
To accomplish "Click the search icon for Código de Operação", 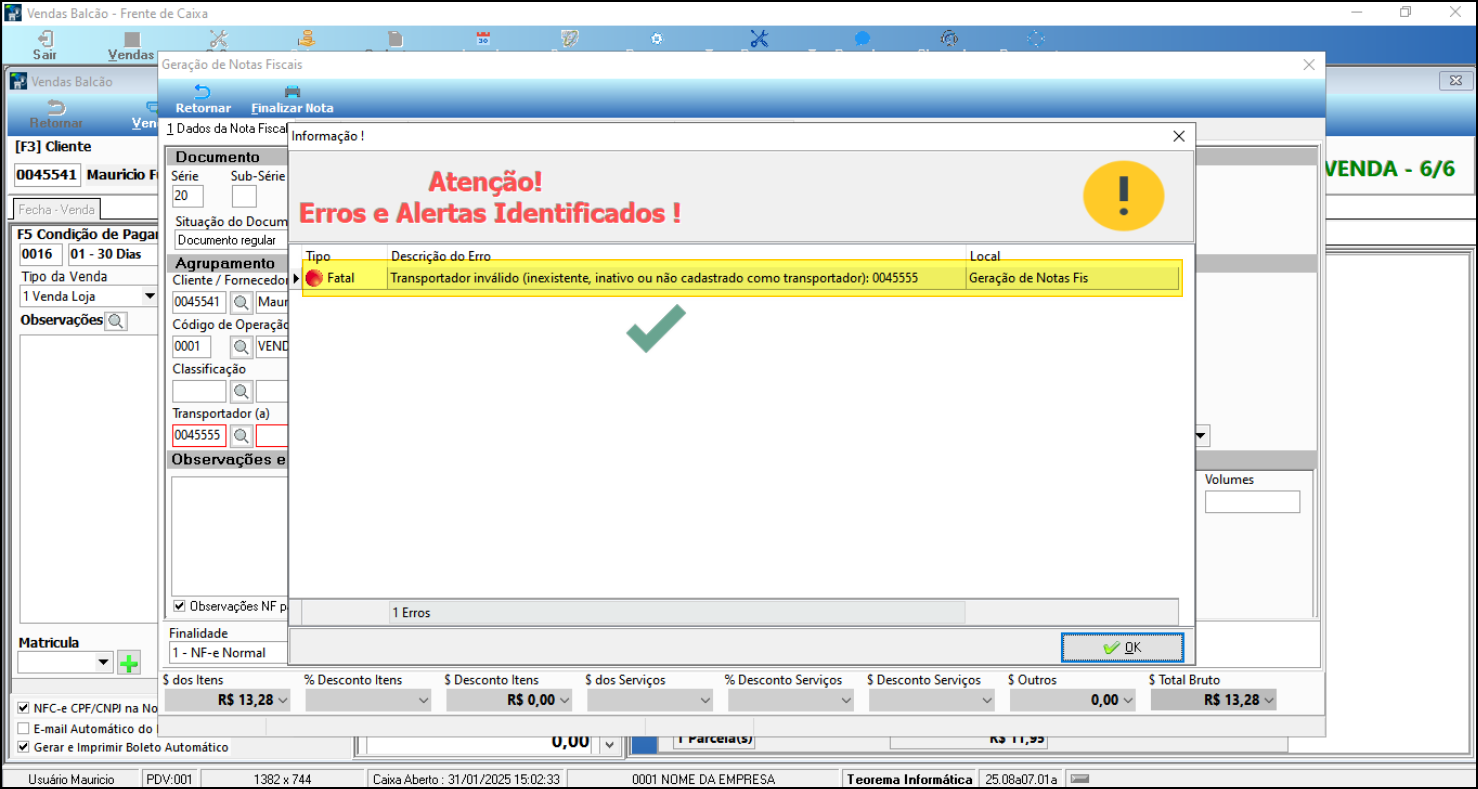I will point(241,347).
